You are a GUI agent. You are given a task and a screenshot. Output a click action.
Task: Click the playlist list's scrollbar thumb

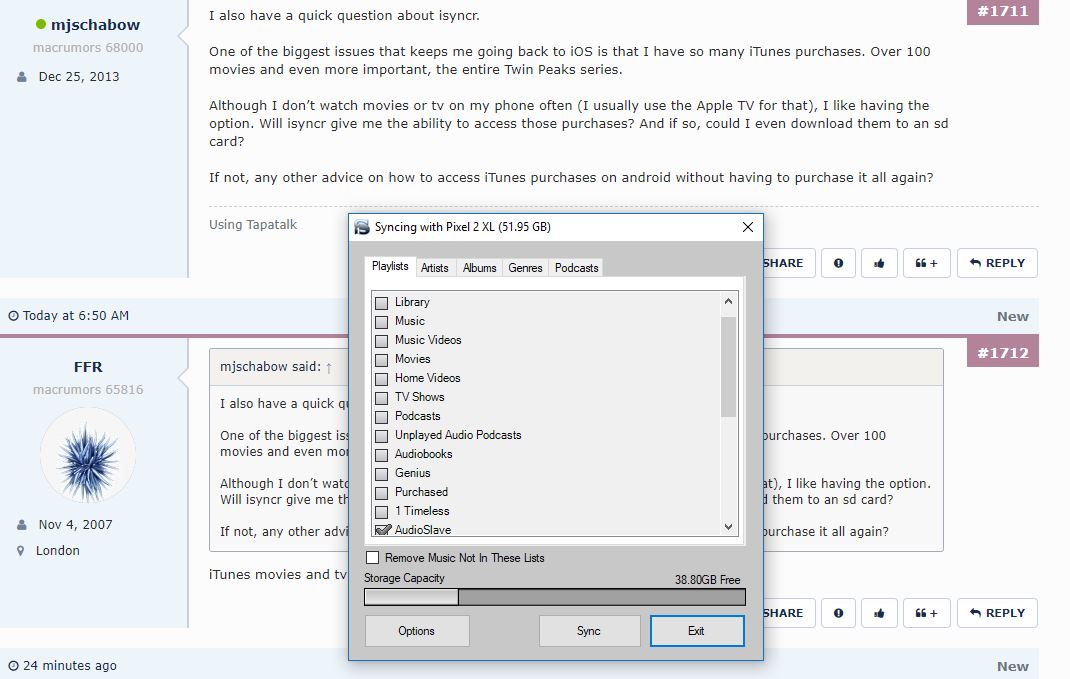coord(728,366)
